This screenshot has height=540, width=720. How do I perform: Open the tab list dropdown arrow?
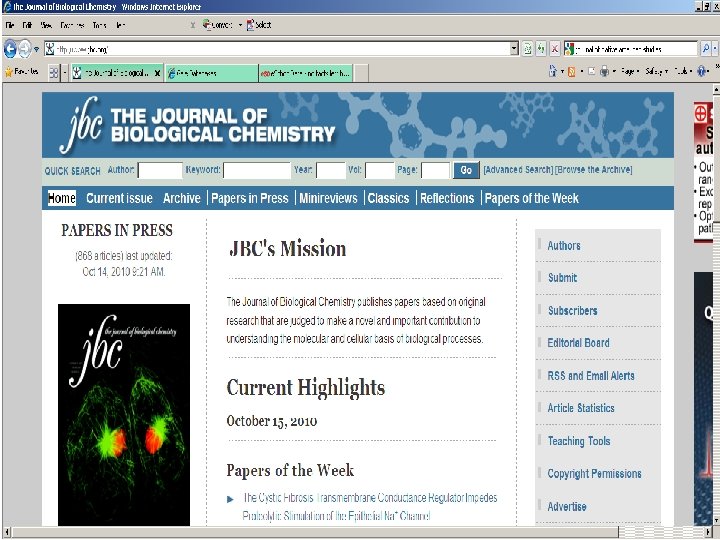tap(65, 73)
